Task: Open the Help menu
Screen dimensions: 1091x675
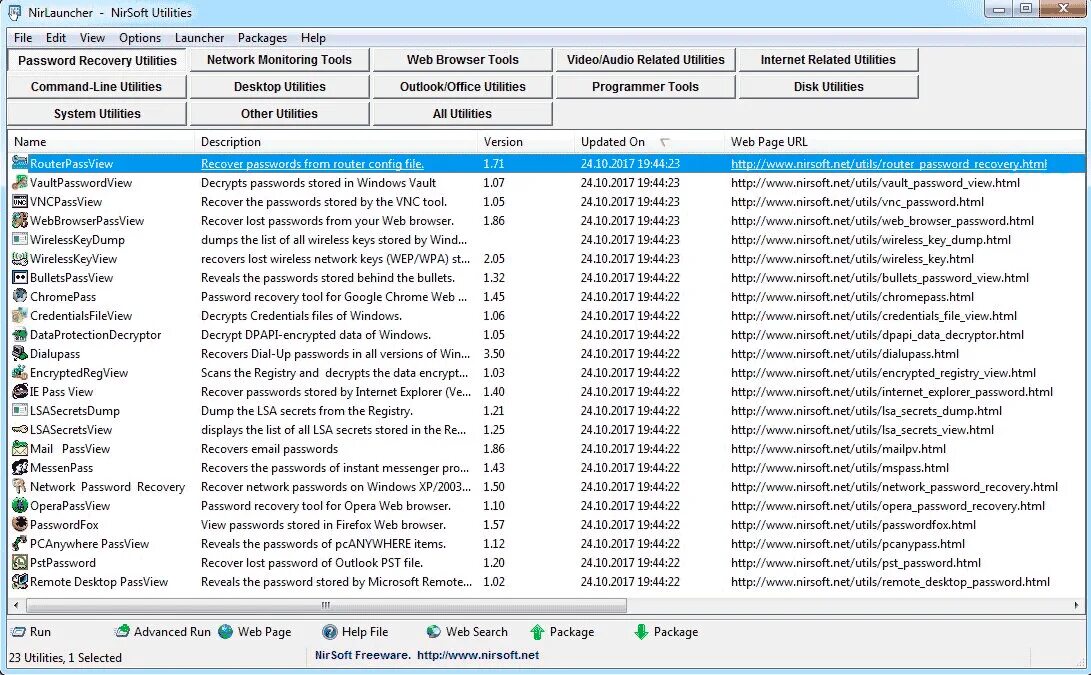Action: point(313,38)
